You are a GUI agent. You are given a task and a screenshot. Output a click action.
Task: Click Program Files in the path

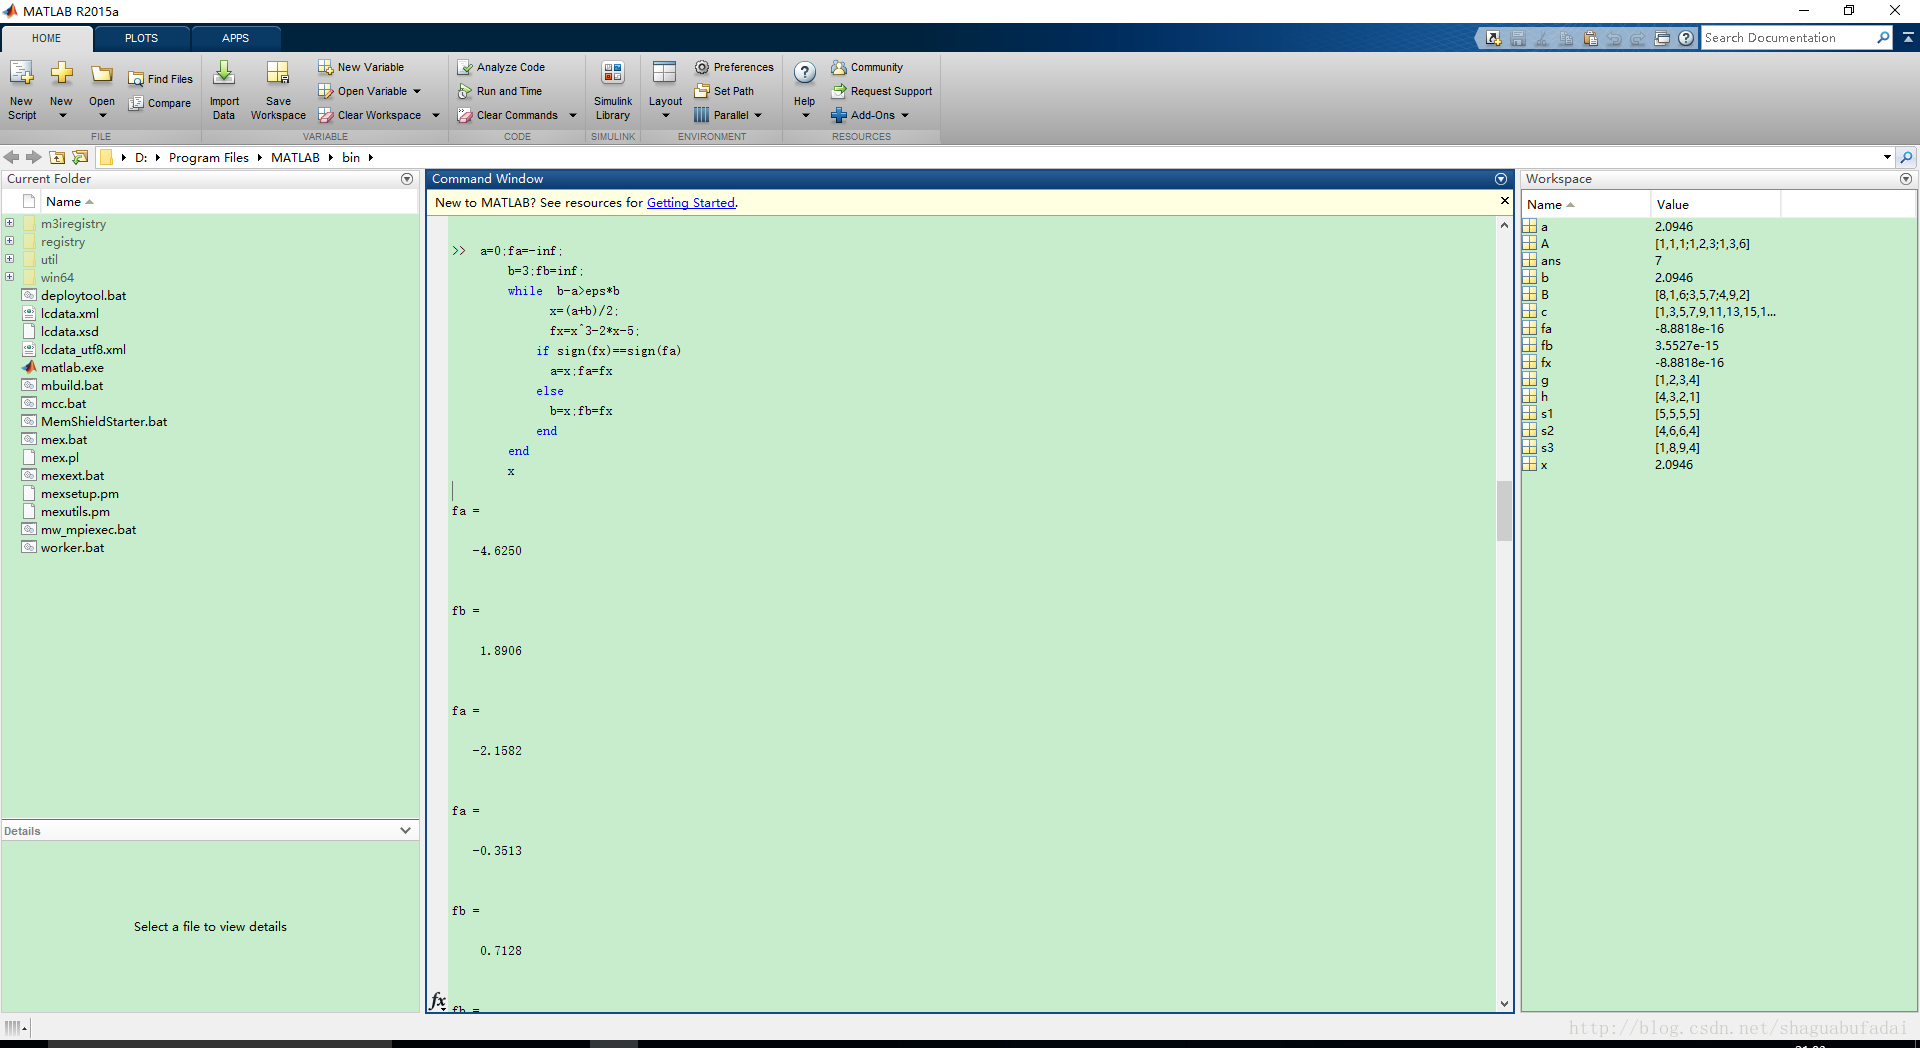click(x=209, y=157)
